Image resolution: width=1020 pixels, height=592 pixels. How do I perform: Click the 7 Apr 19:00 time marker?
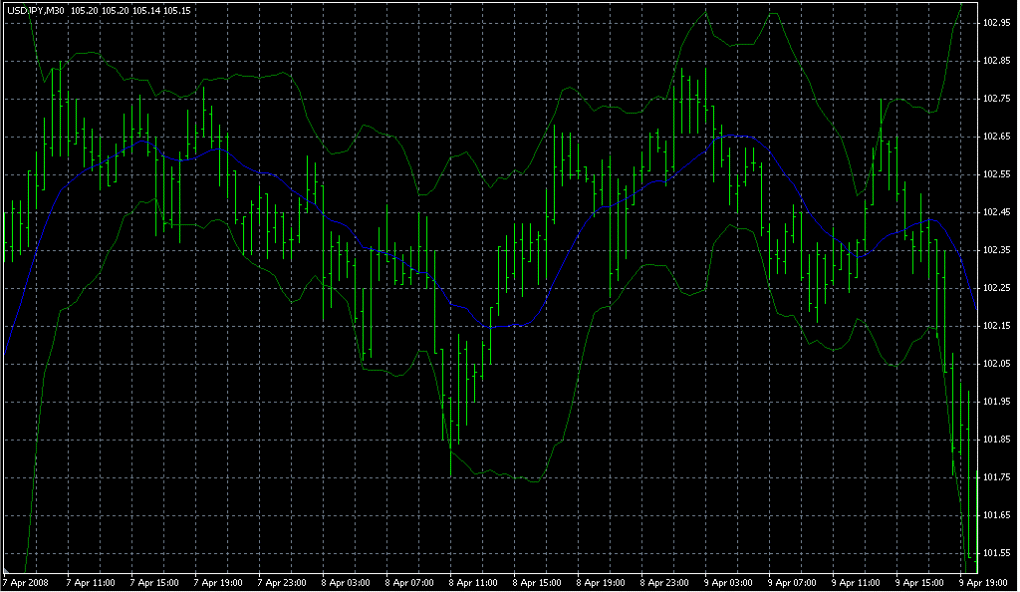[218, 582]
